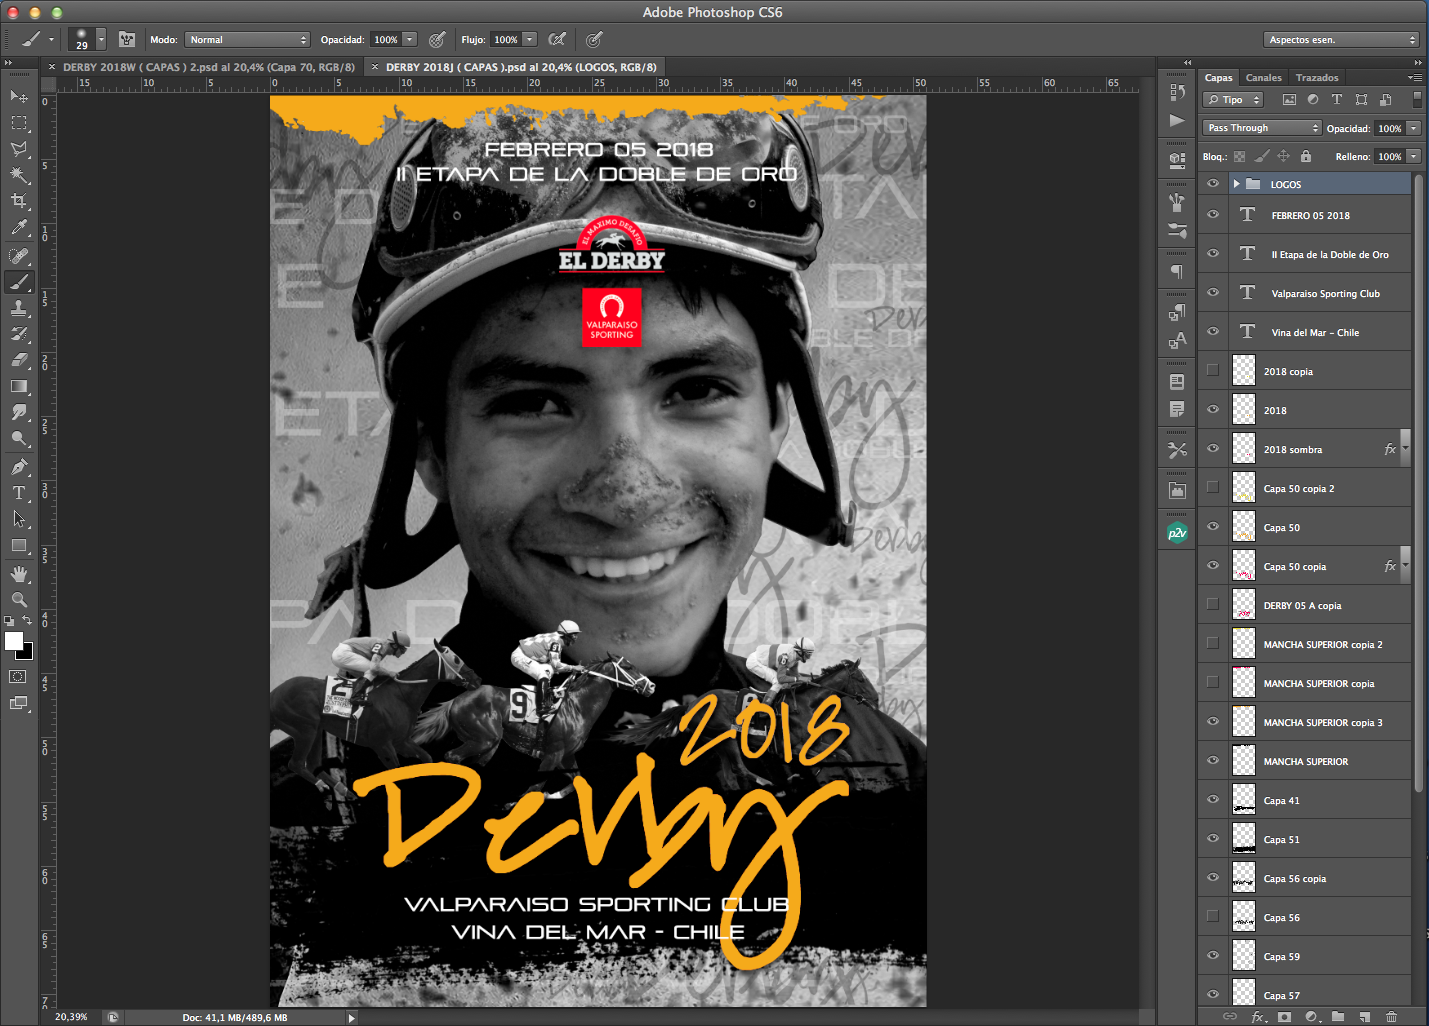Reset default foreground and background colors
This screenshot has height=1026, width=1429.
9,621
